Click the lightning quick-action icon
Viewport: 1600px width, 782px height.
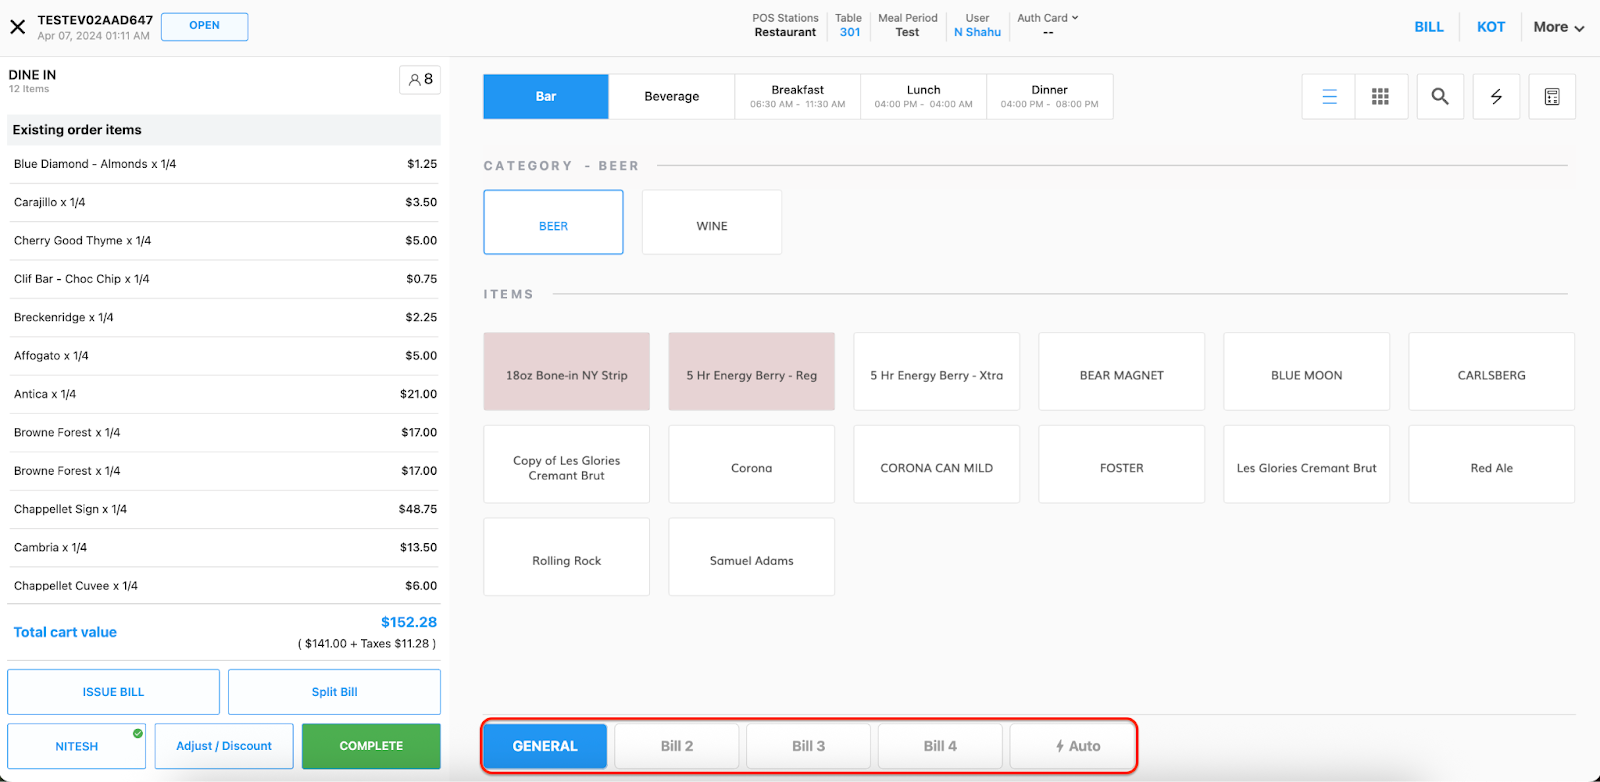pyautogui.click(x=1496, y=97)
